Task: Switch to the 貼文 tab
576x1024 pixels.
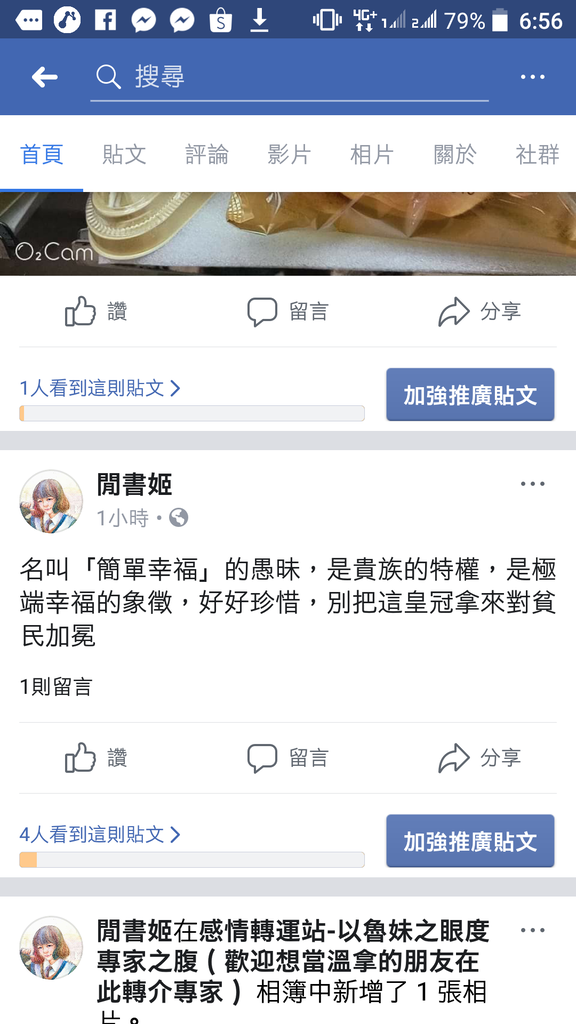Action: (124, 155)
